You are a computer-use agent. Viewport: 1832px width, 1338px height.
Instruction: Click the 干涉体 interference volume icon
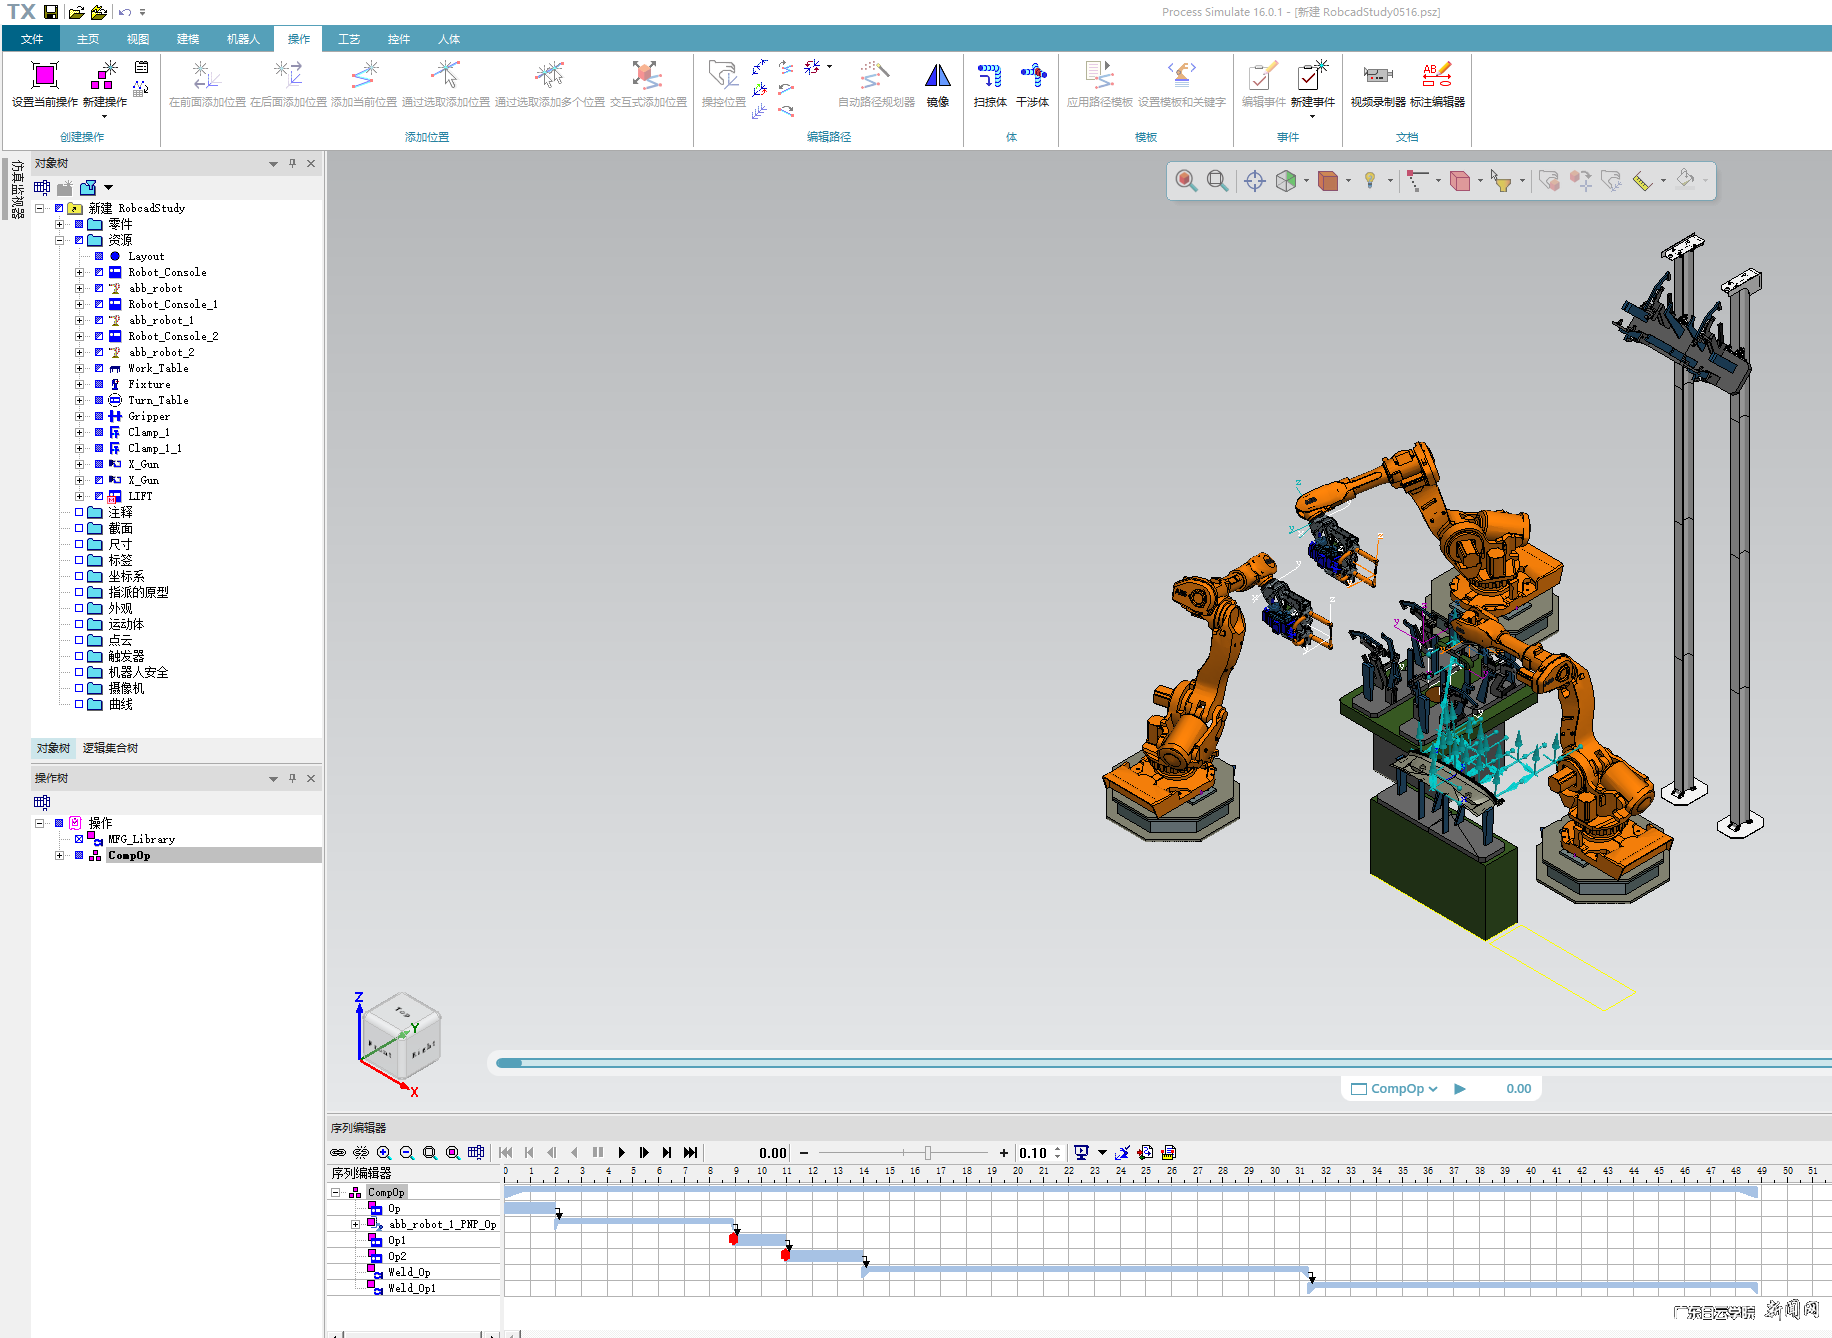click(x=1032, y=77)
